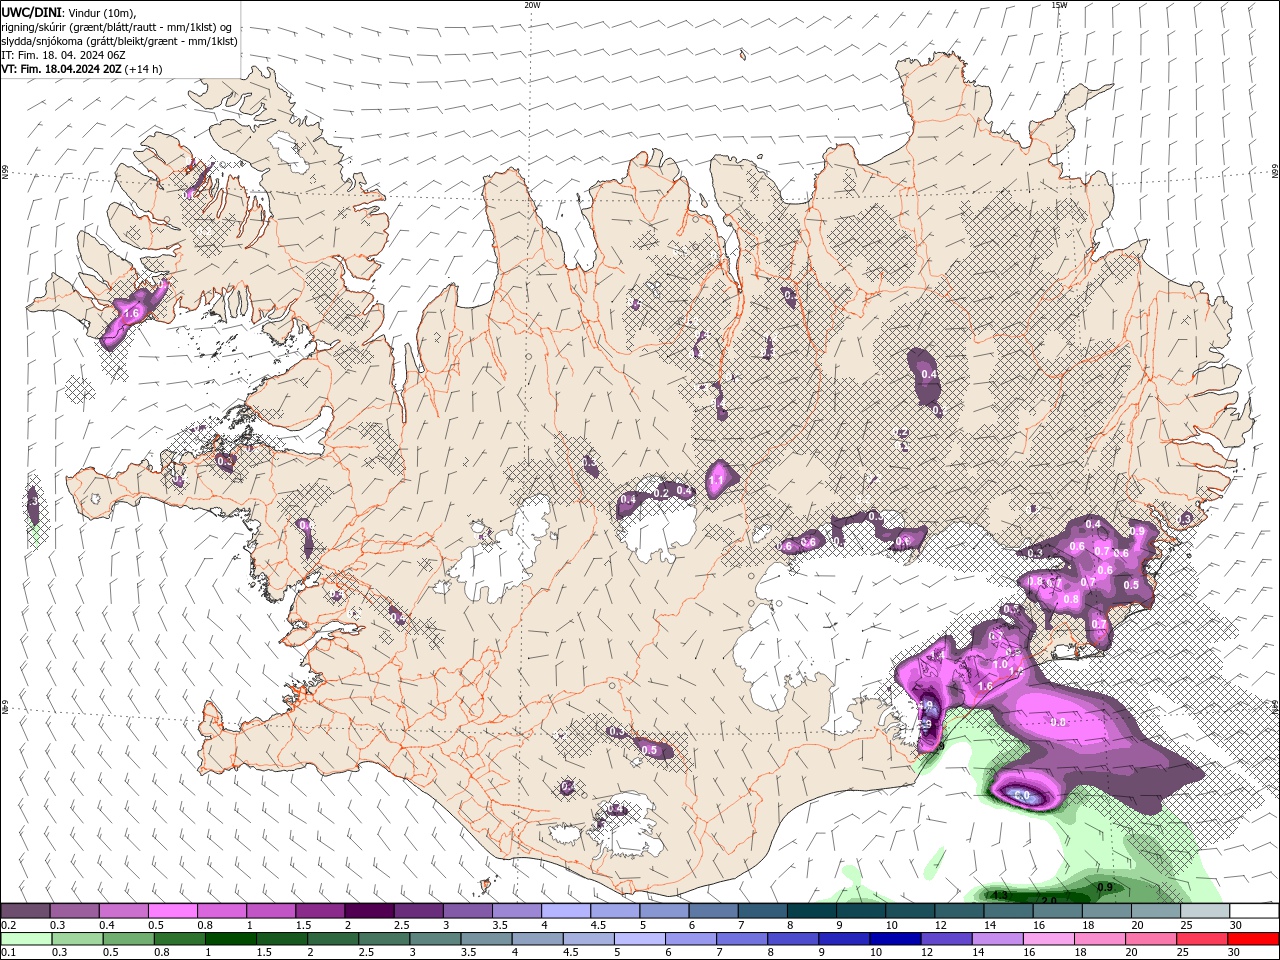Screen dimensions: 1280x960
Task: Select the valid time line 'VT: Fim. 18.04.2024 20Z'
Action: pos(62,69)
